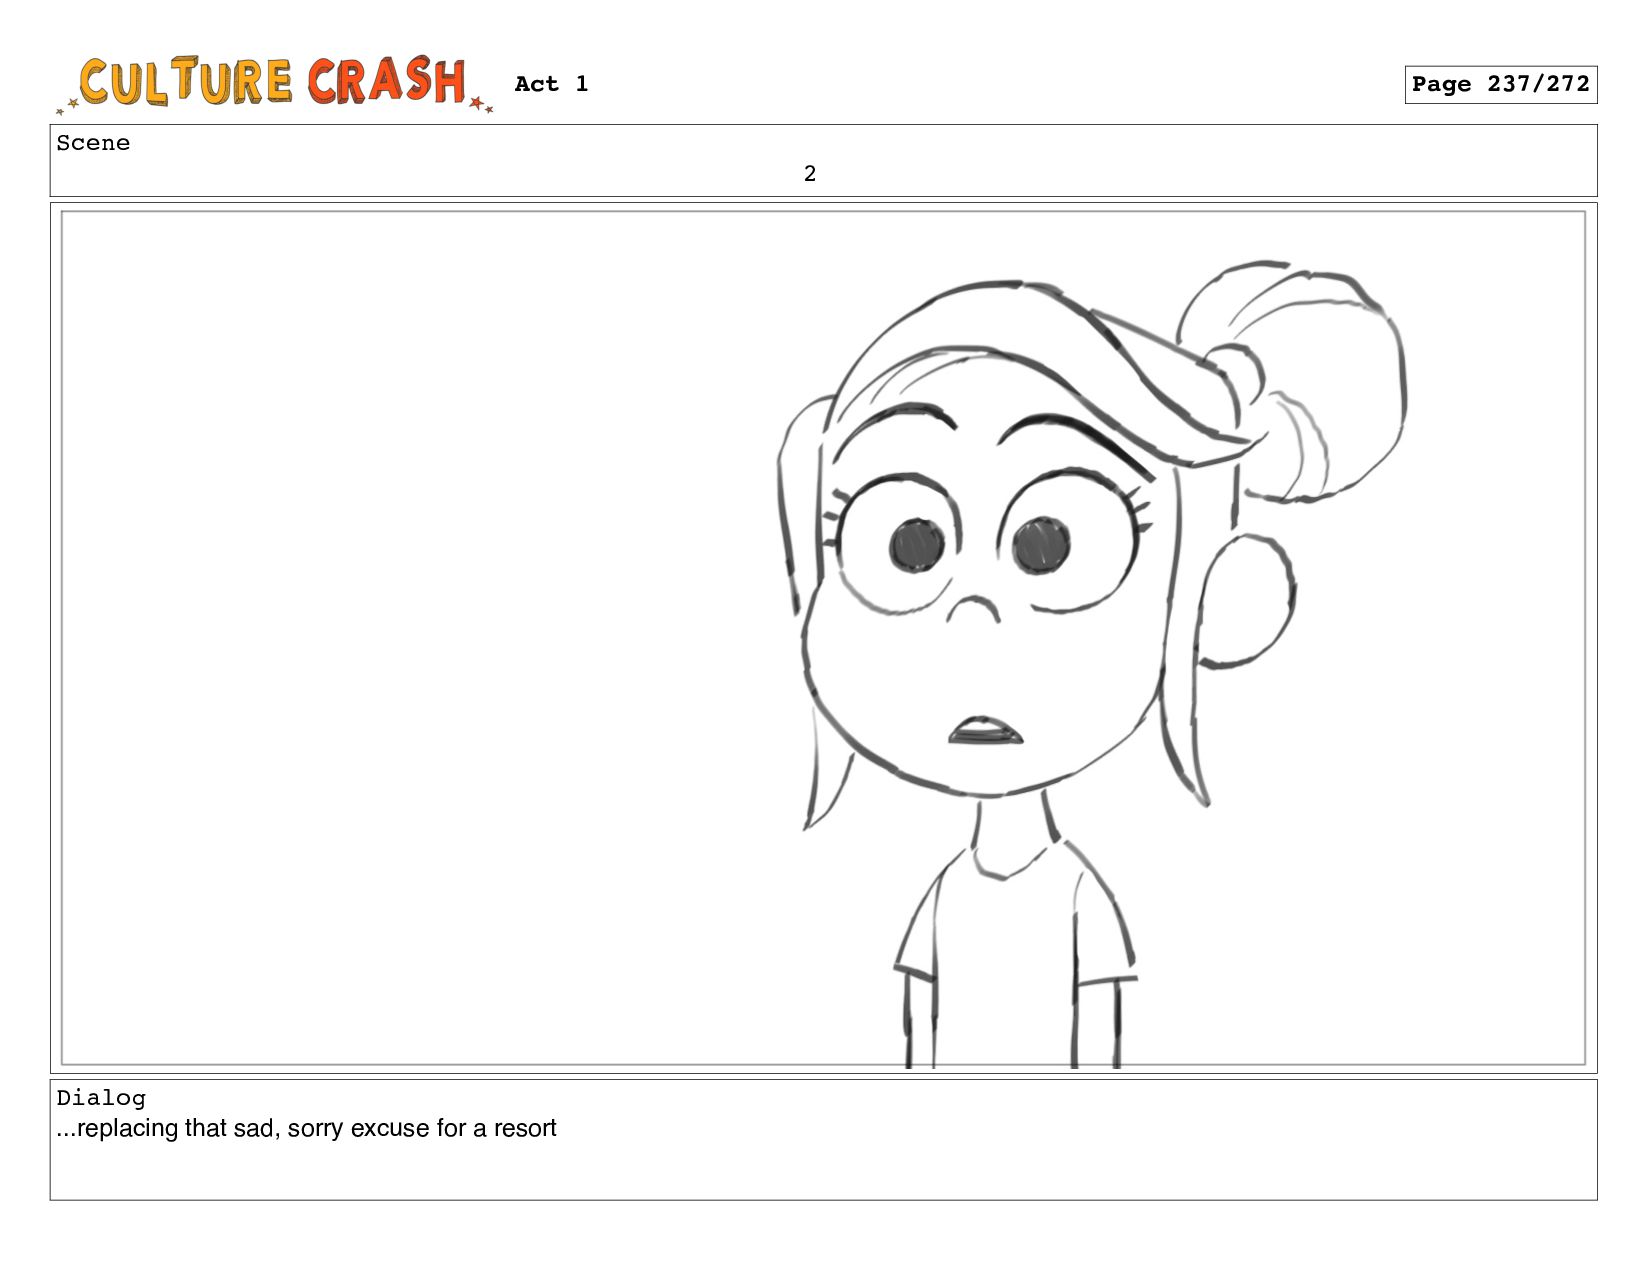
Task: Select the 'Act 1' heading text
Action: click(x=551, y=84)
